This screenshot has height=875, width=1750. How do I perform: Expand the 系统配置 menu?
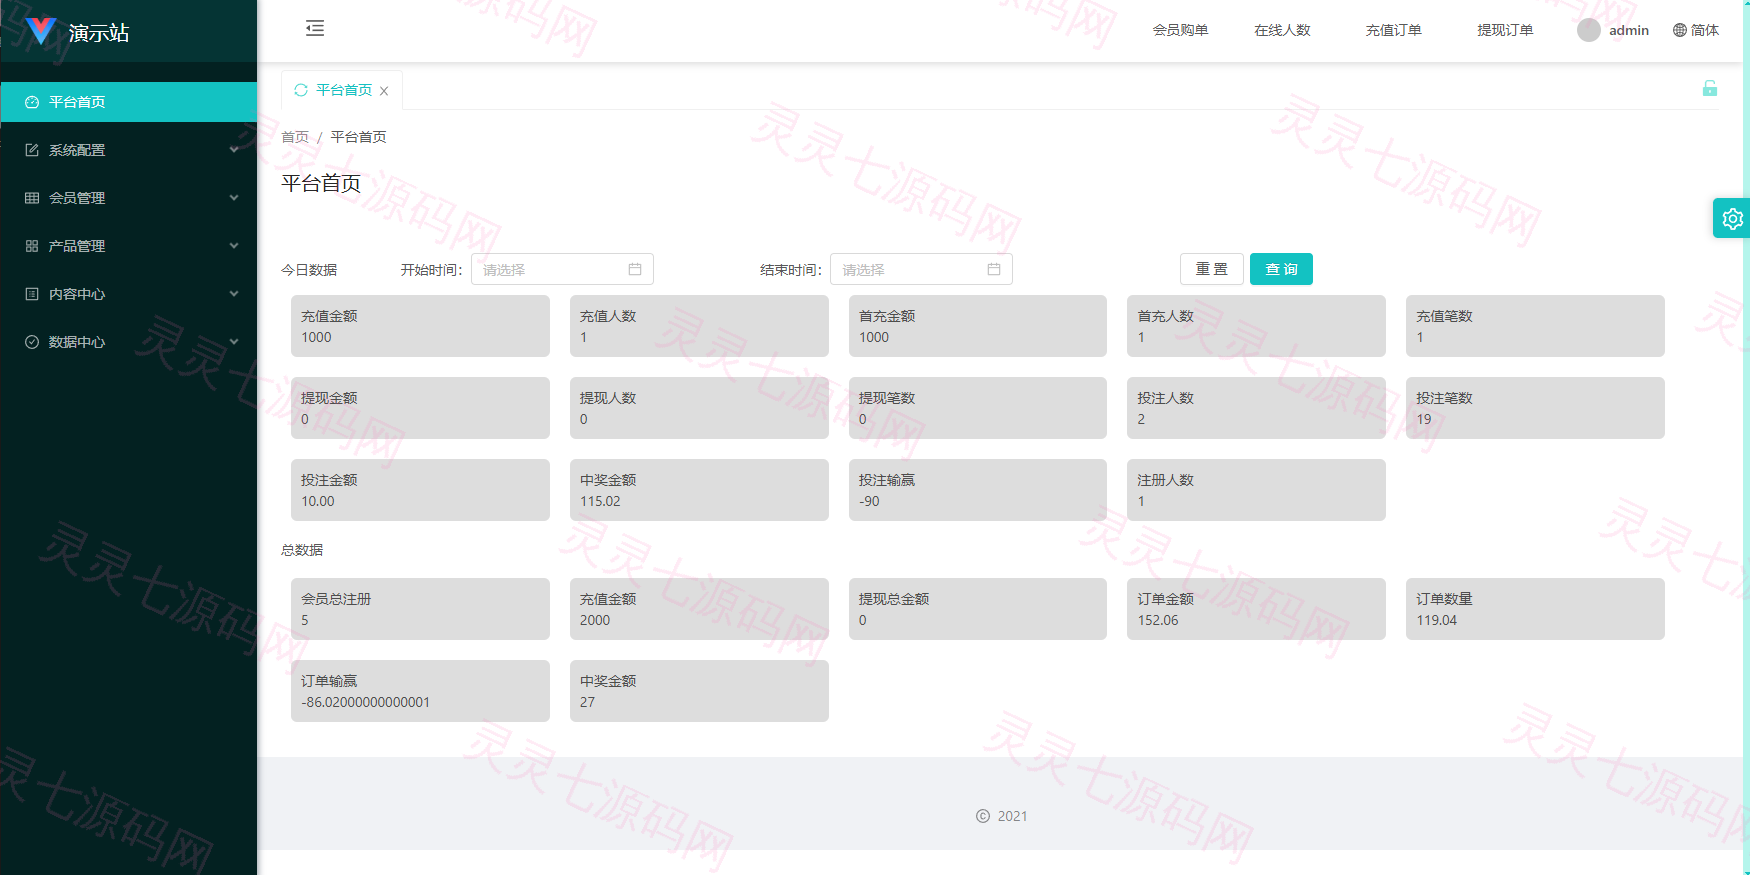(129, 150)
